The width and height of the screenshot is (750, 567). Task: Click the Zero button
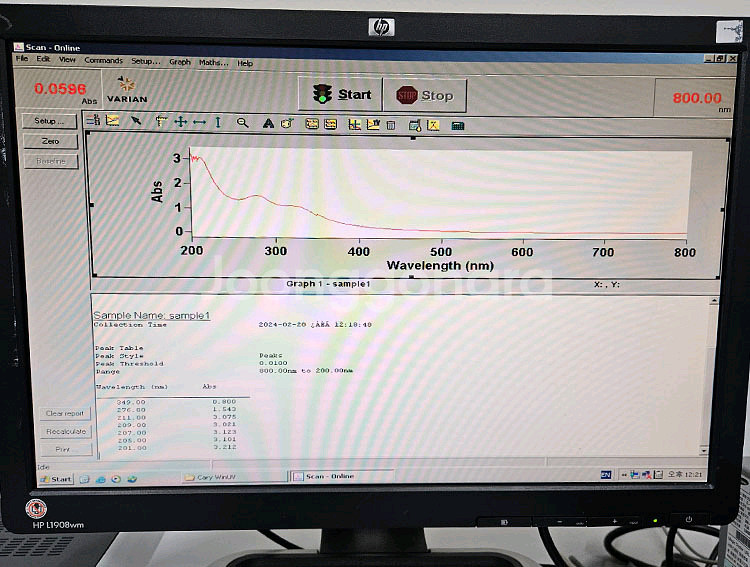(x=50, y=141)
